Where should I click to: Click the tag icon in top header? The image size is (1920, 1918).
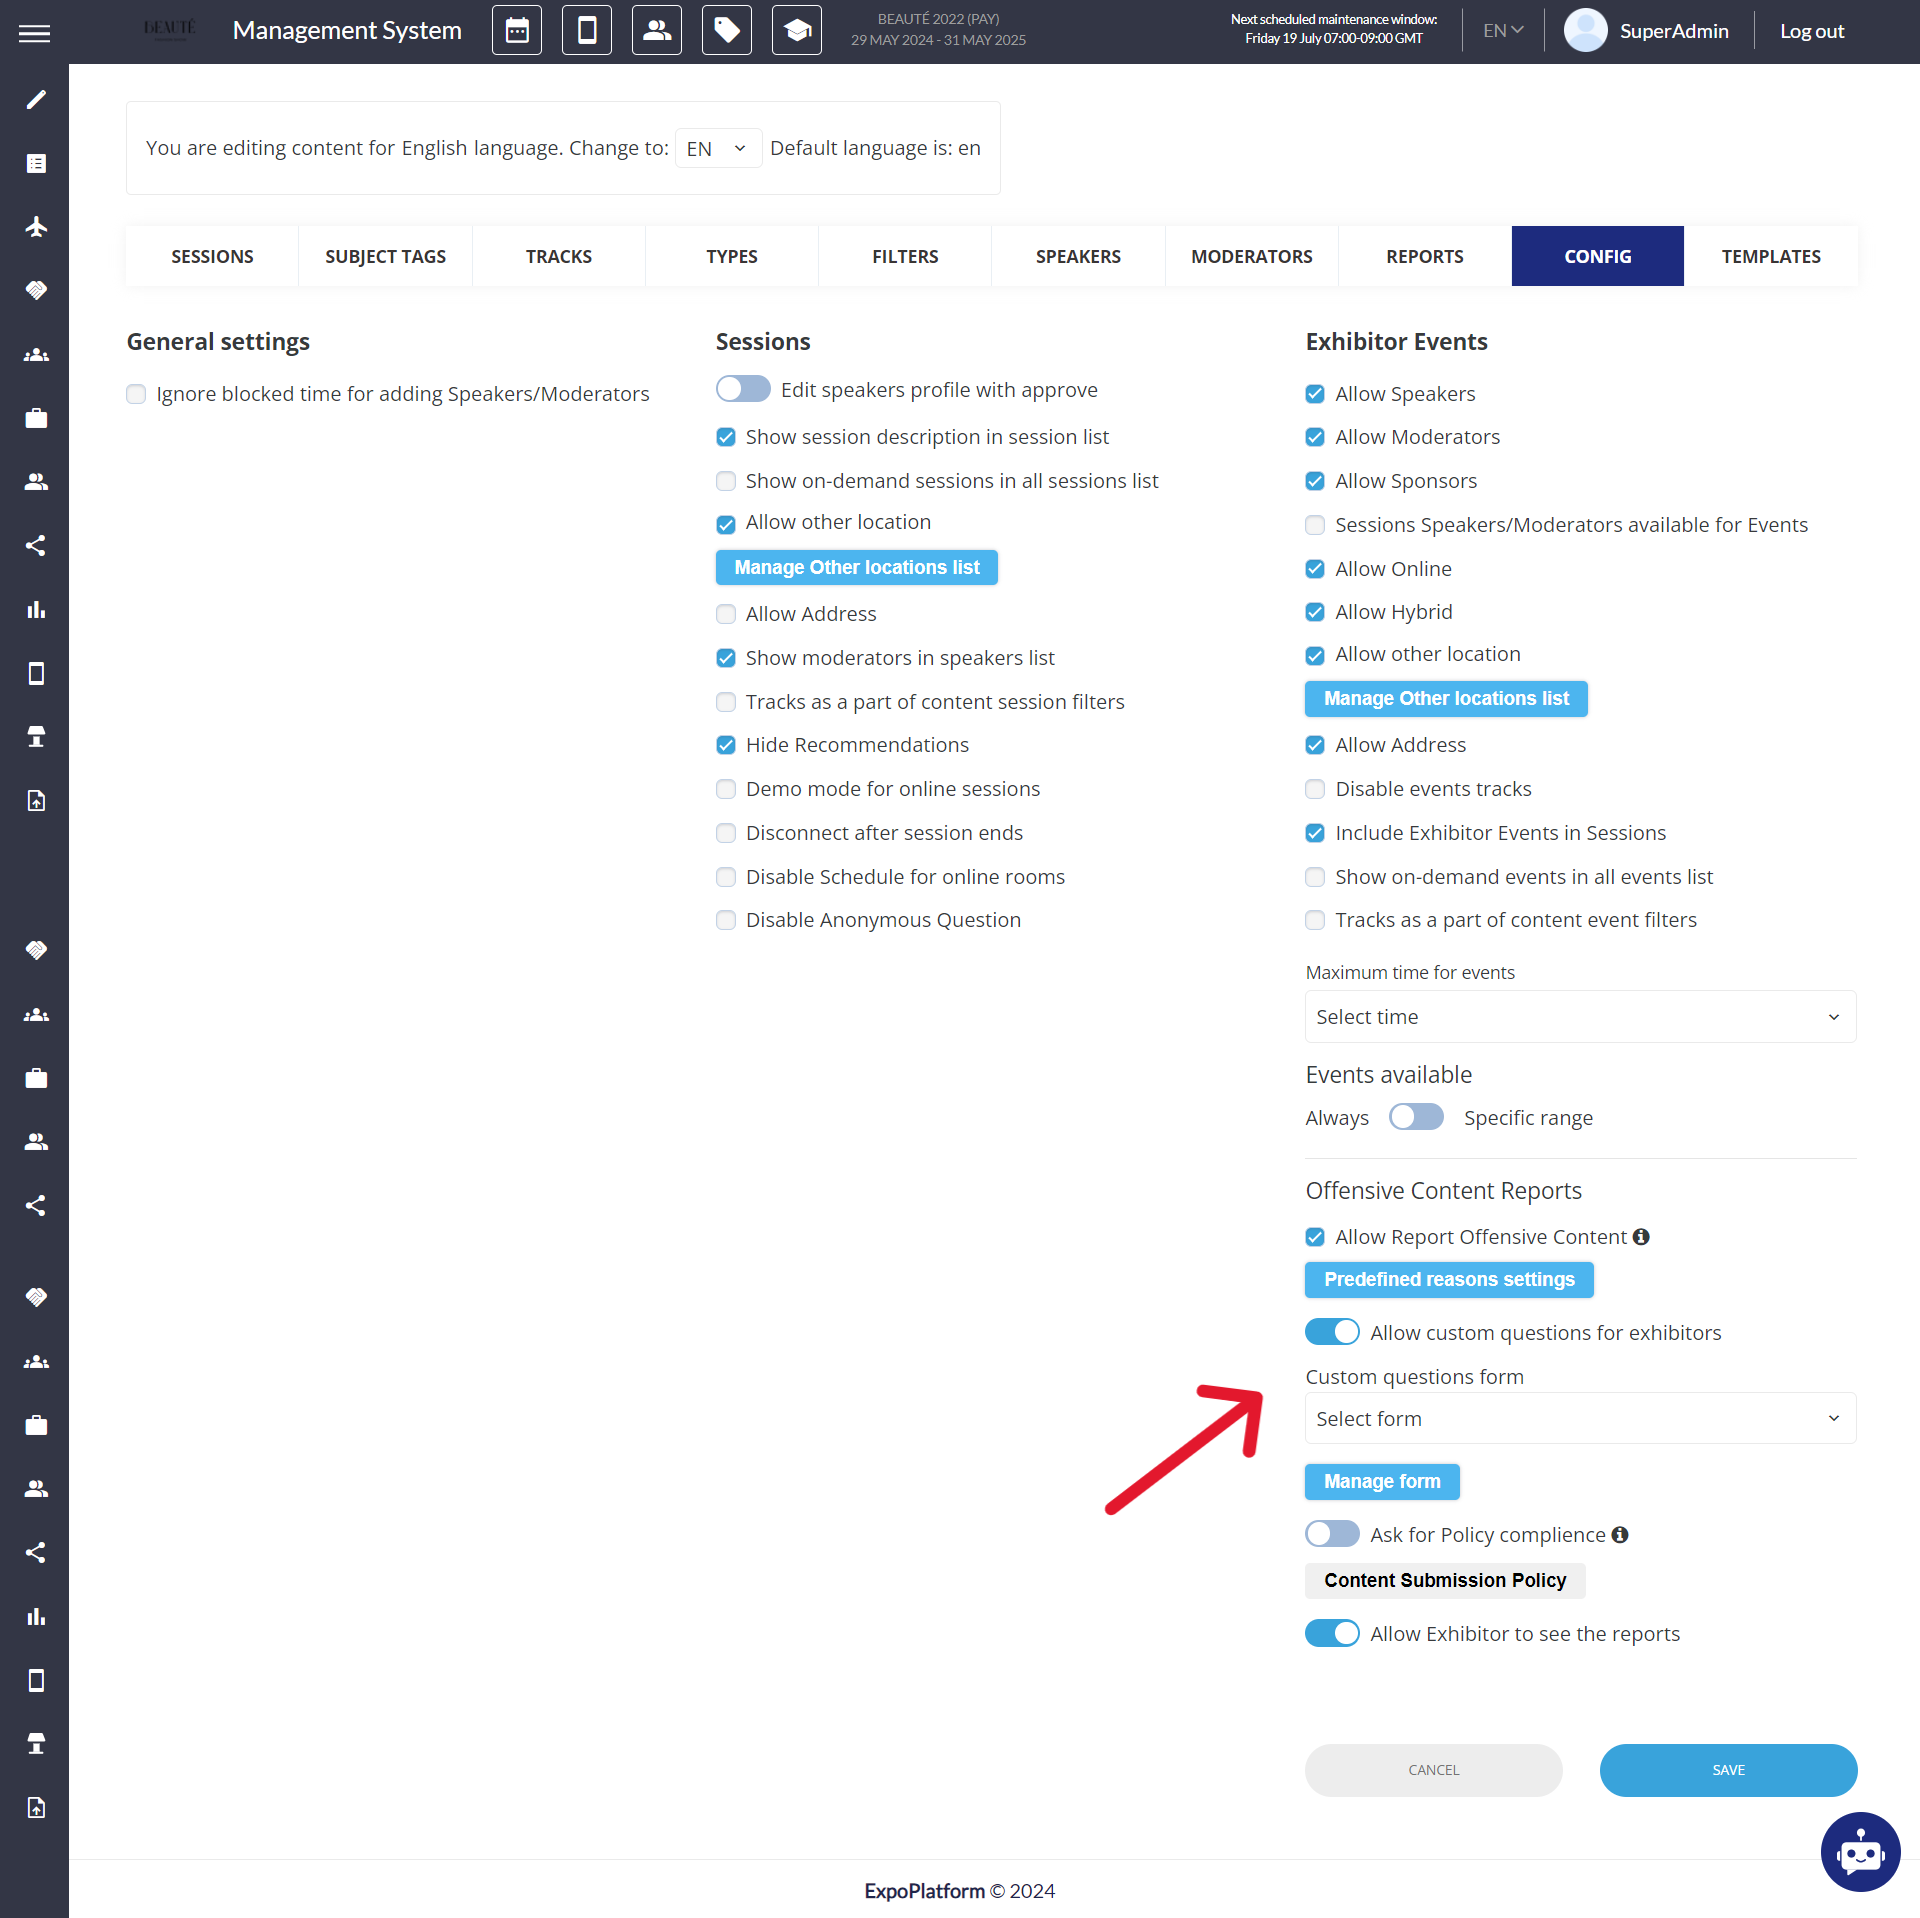pyautogui.click(x=727, y=30)
